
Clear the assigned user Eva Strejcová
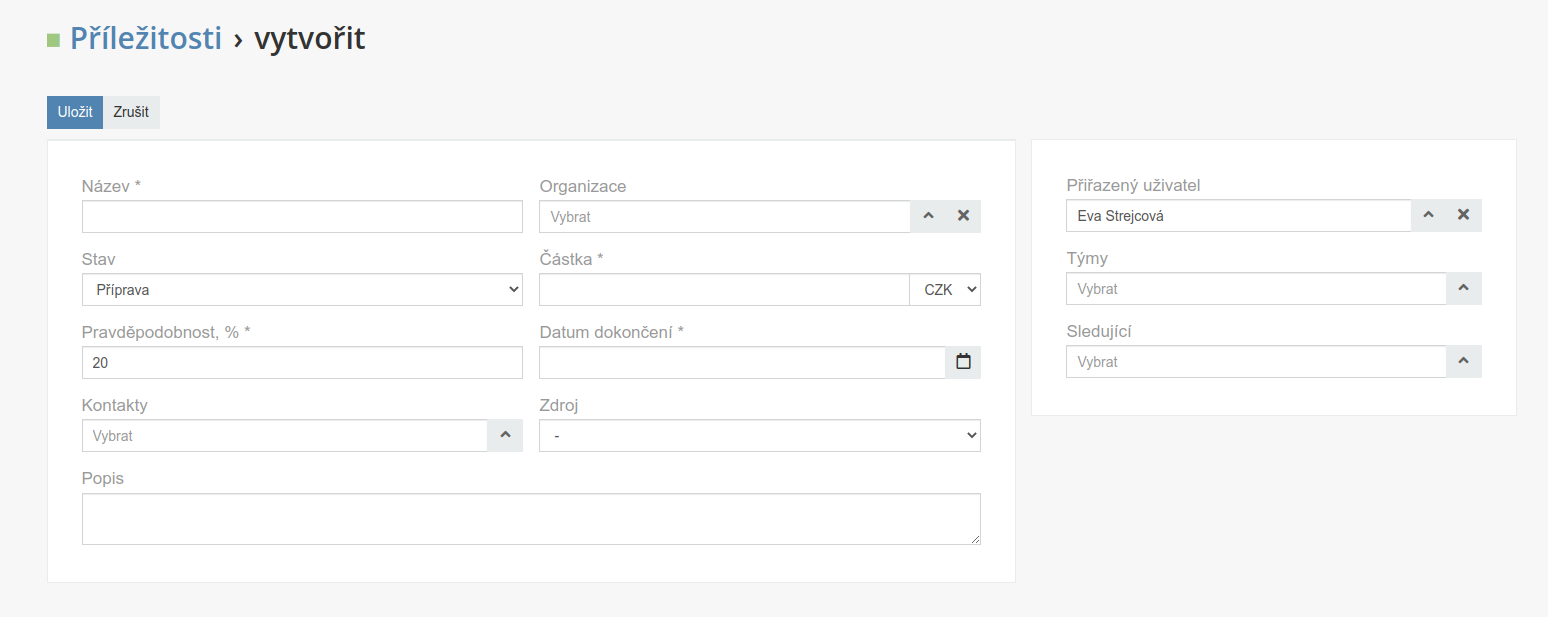[x=1463, y=215]
